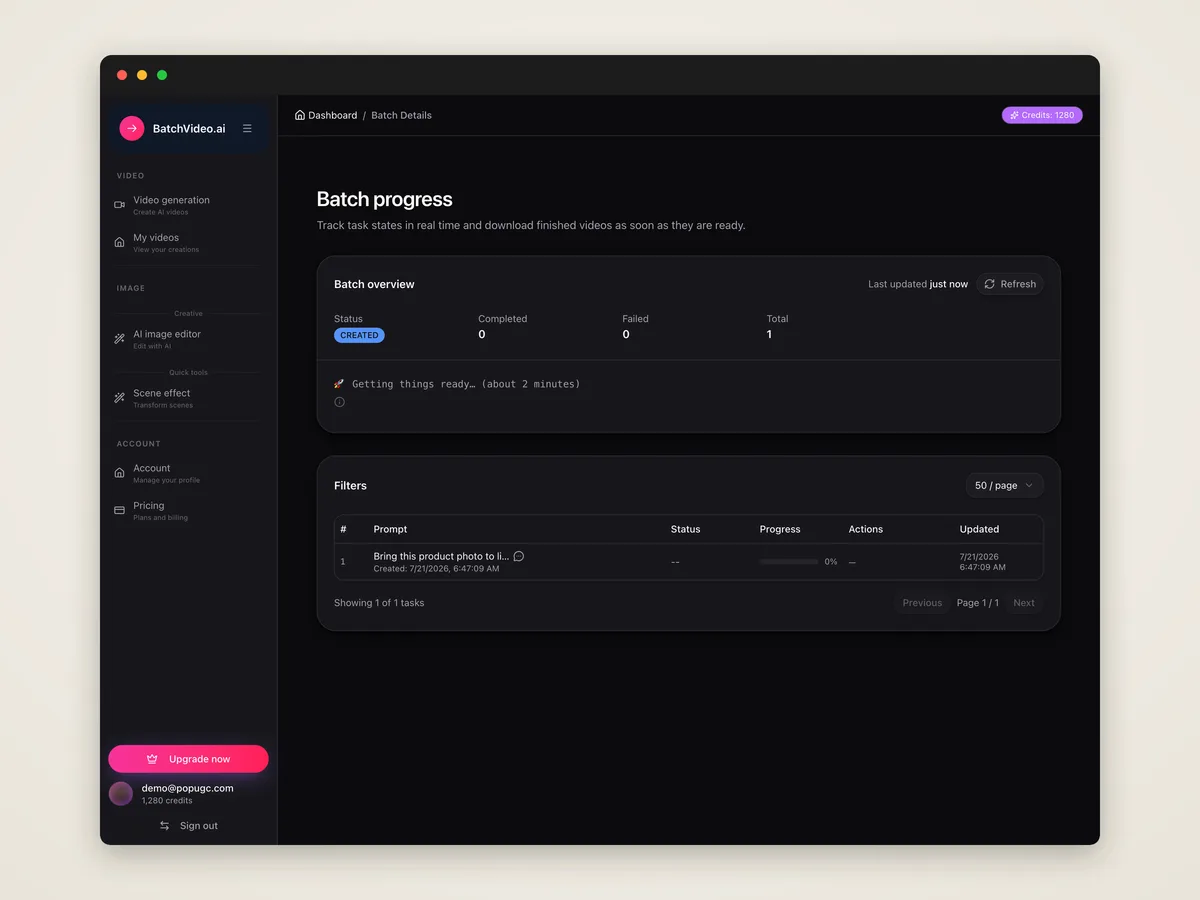
Task: Click the Progress column header
Action: (780, 529)
